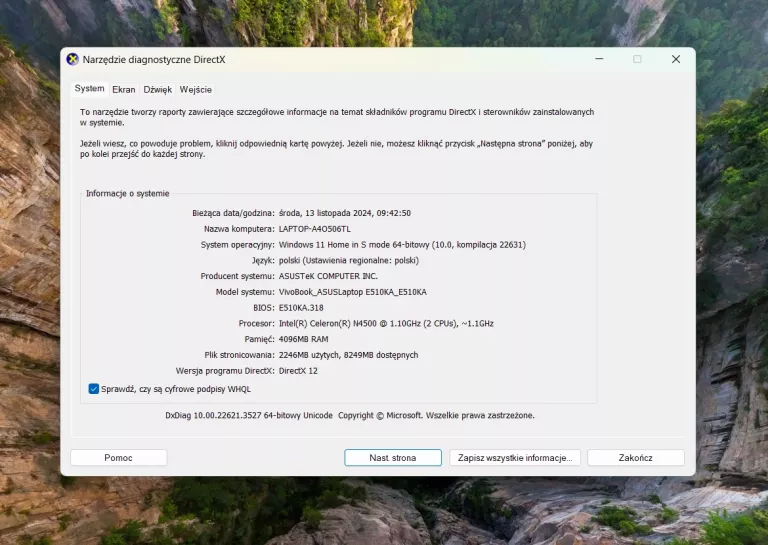Click the Pomoc button
The image size is (768, 545).
[x=119, y=457]
